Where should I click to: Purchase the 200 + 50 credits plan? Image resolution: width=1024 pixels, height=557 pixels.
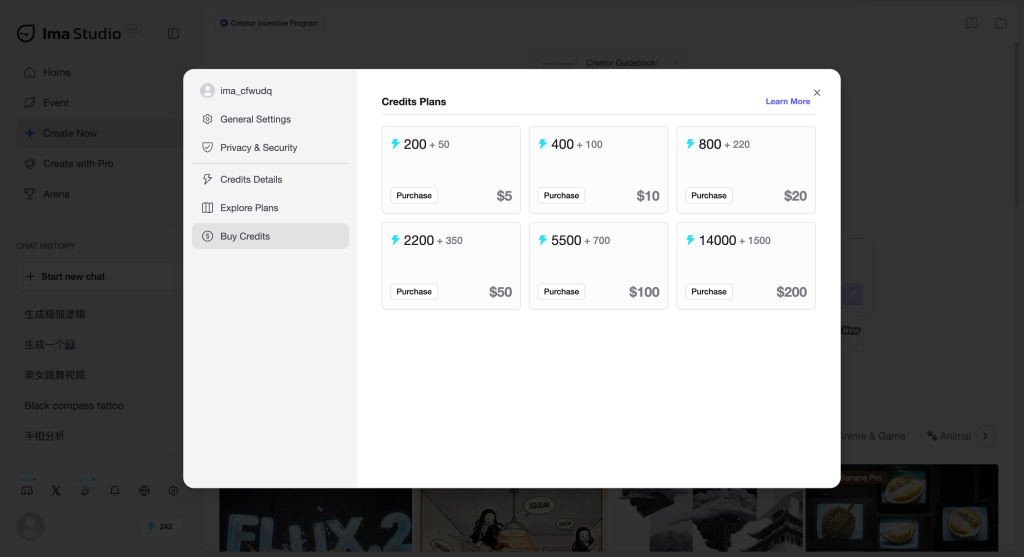tap(414, 195)
